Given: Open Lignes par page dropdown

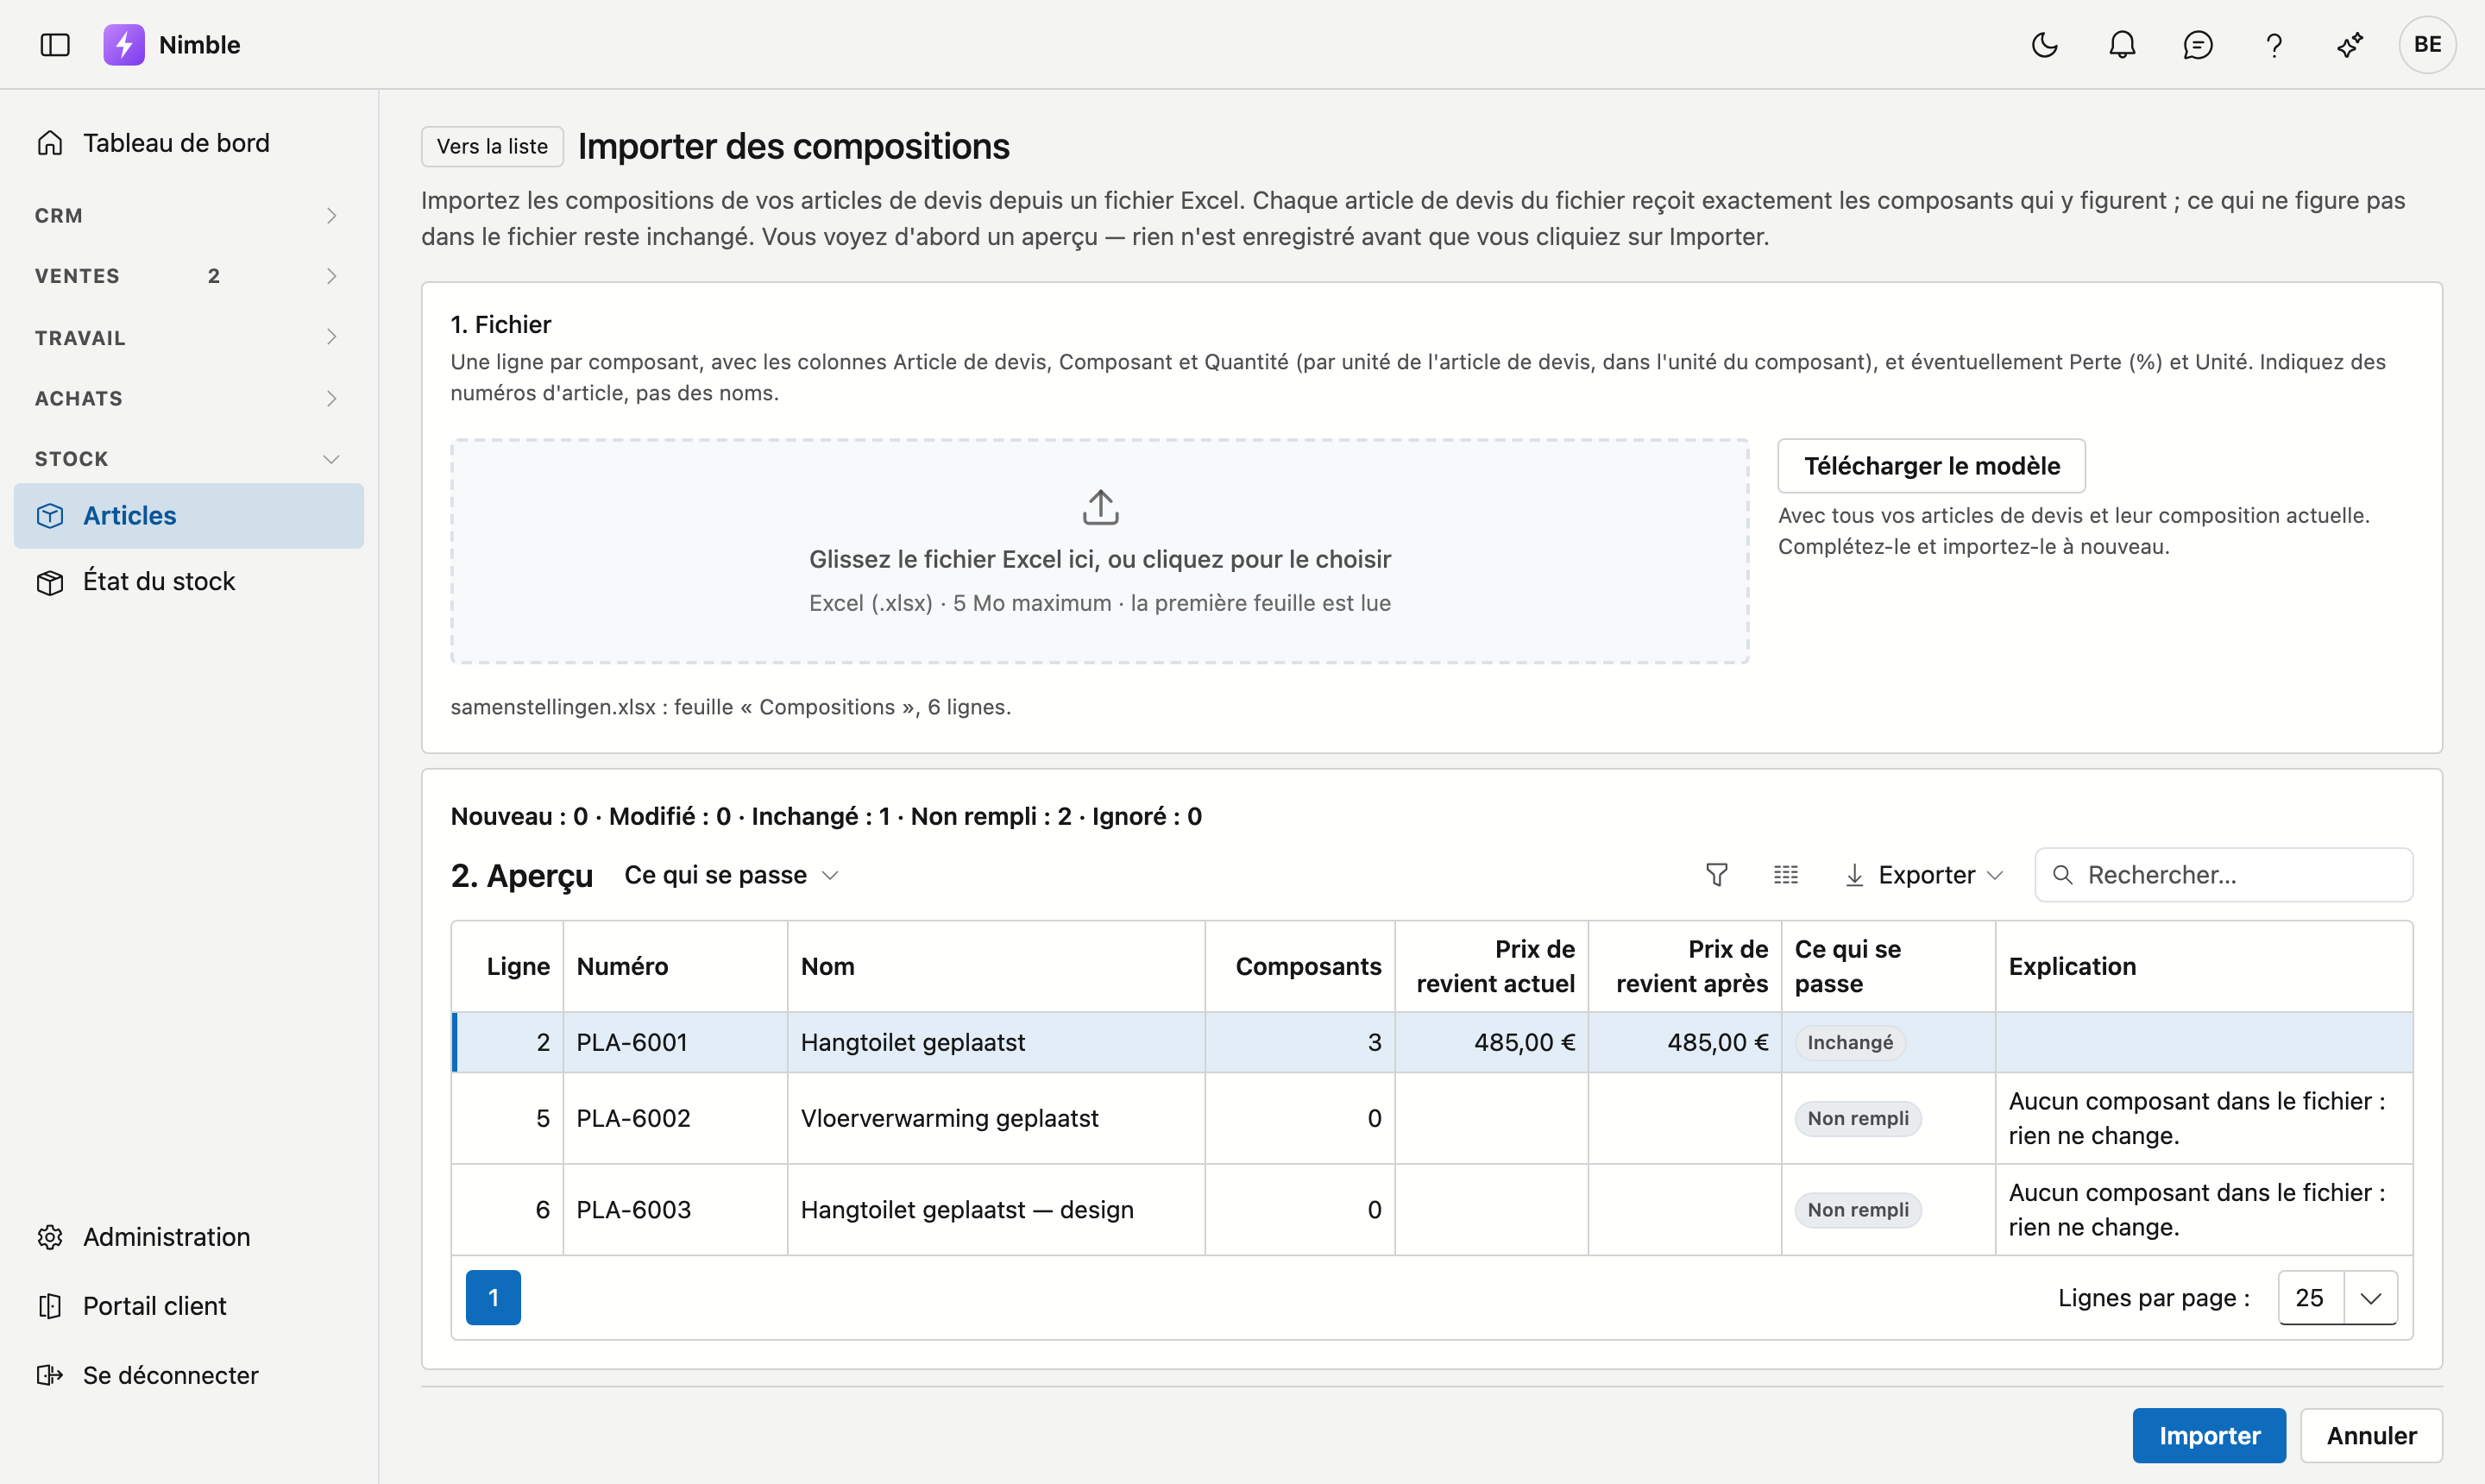Looking at the screenshot, I should coord(2338,1298).
